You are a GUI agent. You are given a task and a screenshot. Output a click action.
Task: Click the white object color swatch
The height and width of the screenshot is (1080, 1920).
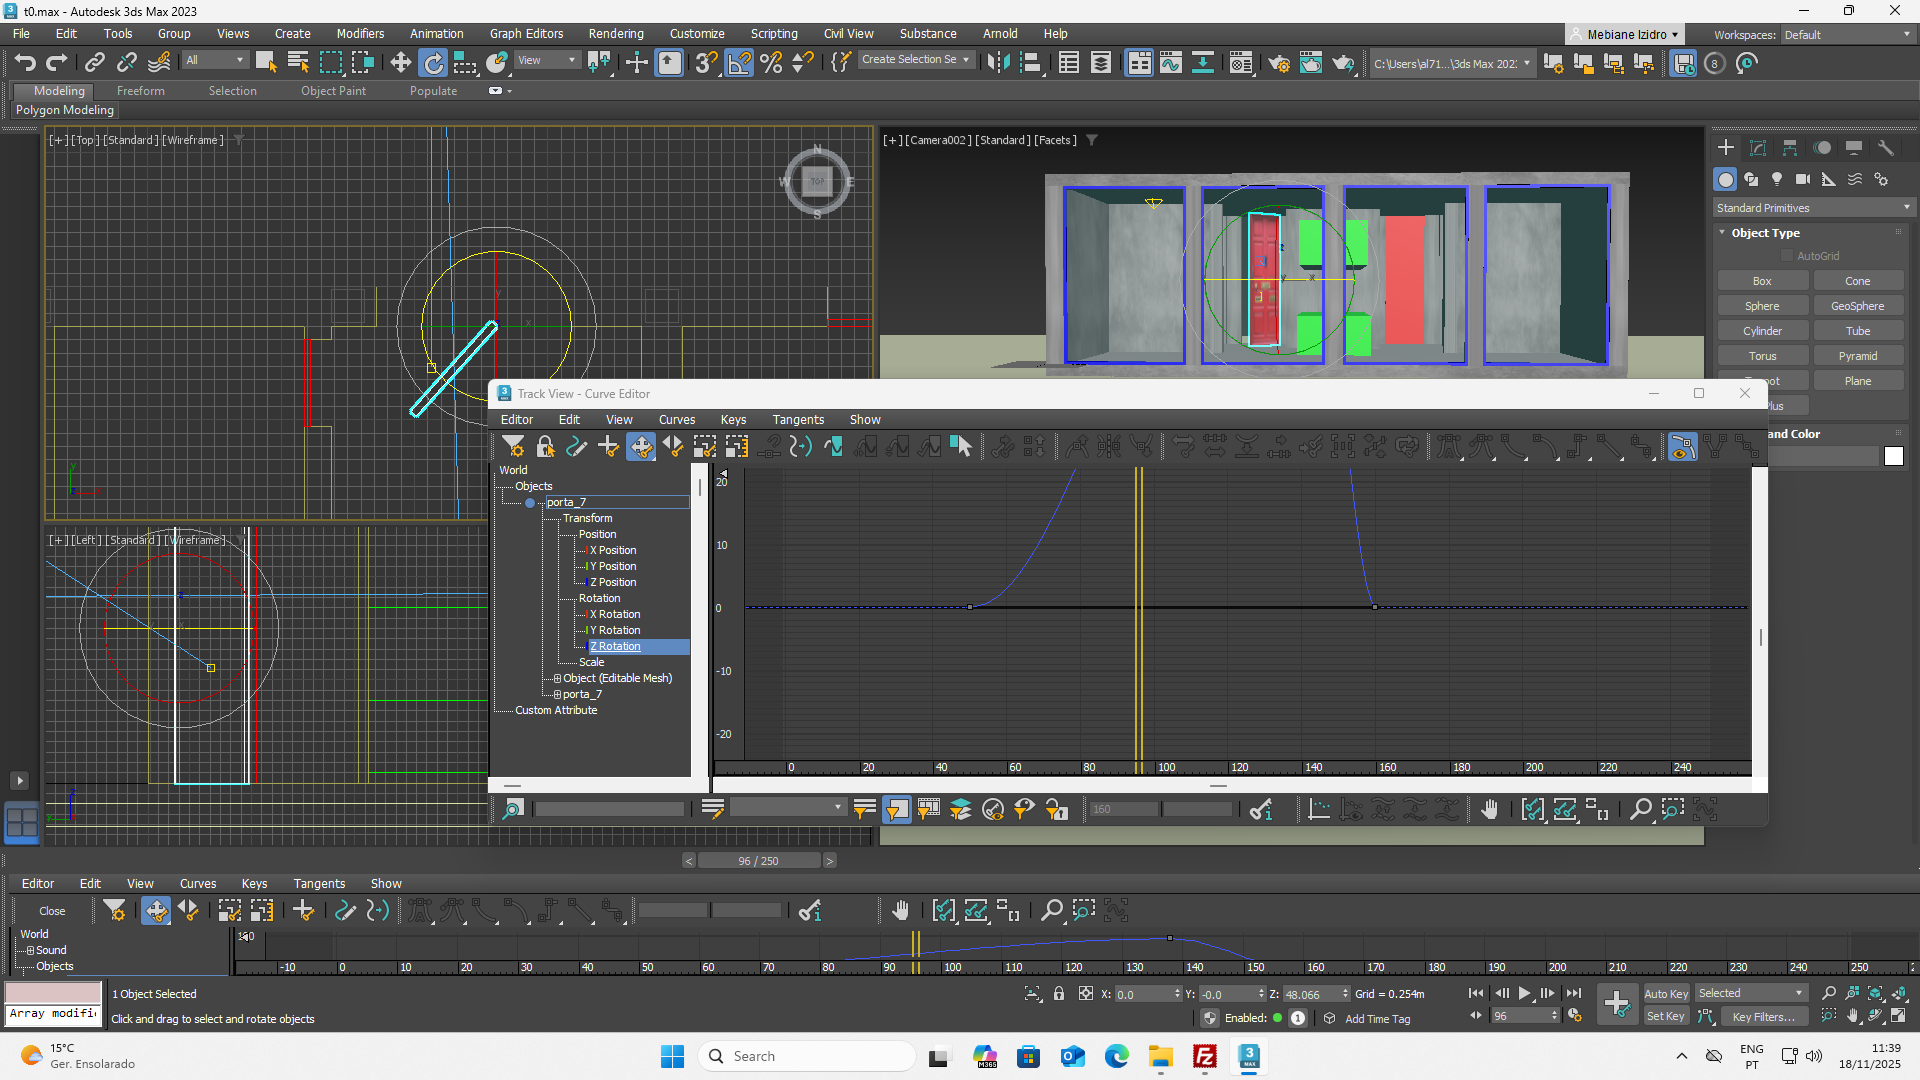tap(1893, 456)
